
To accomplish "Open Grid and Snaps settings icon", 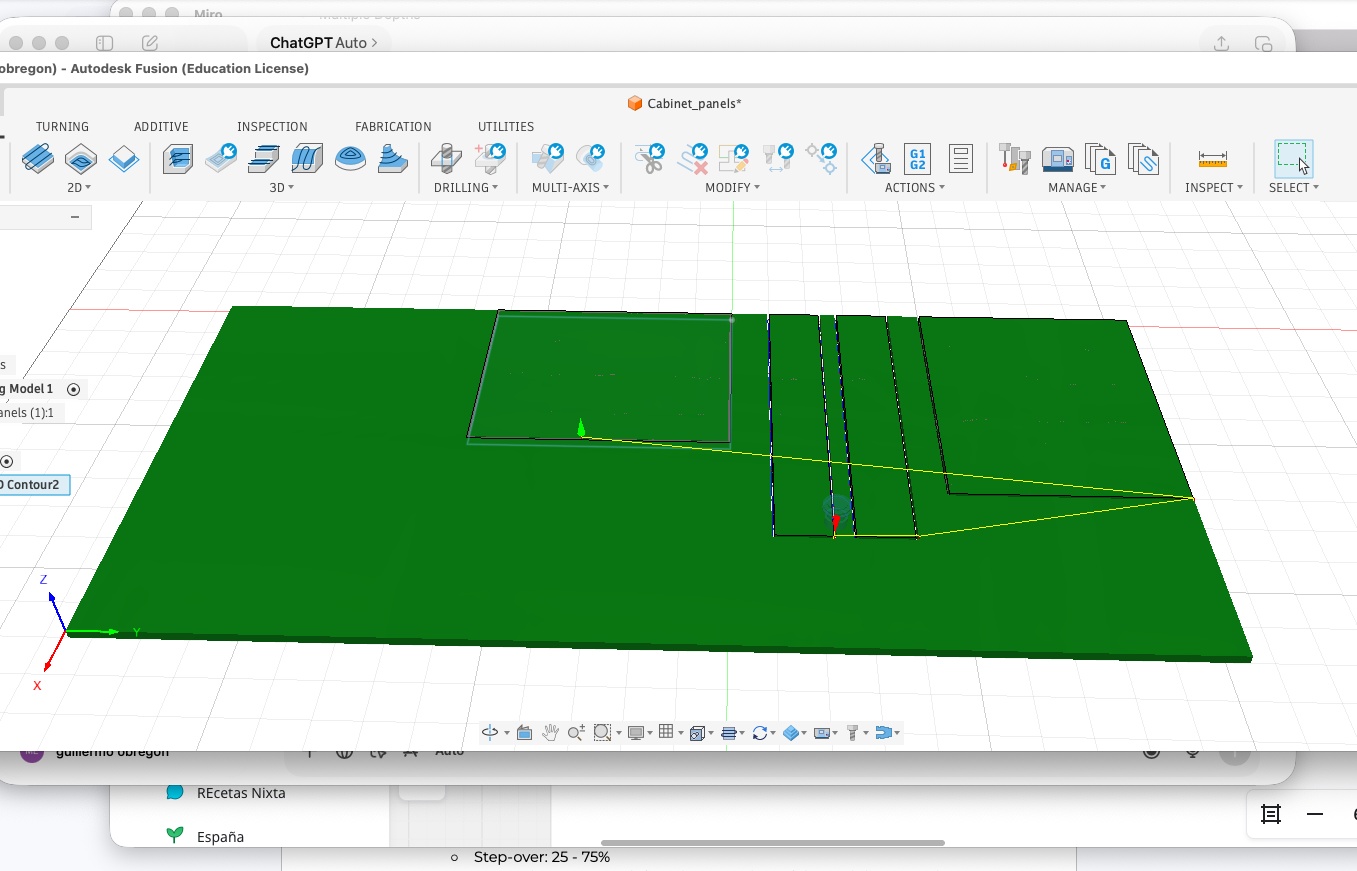I will point(666,733).
